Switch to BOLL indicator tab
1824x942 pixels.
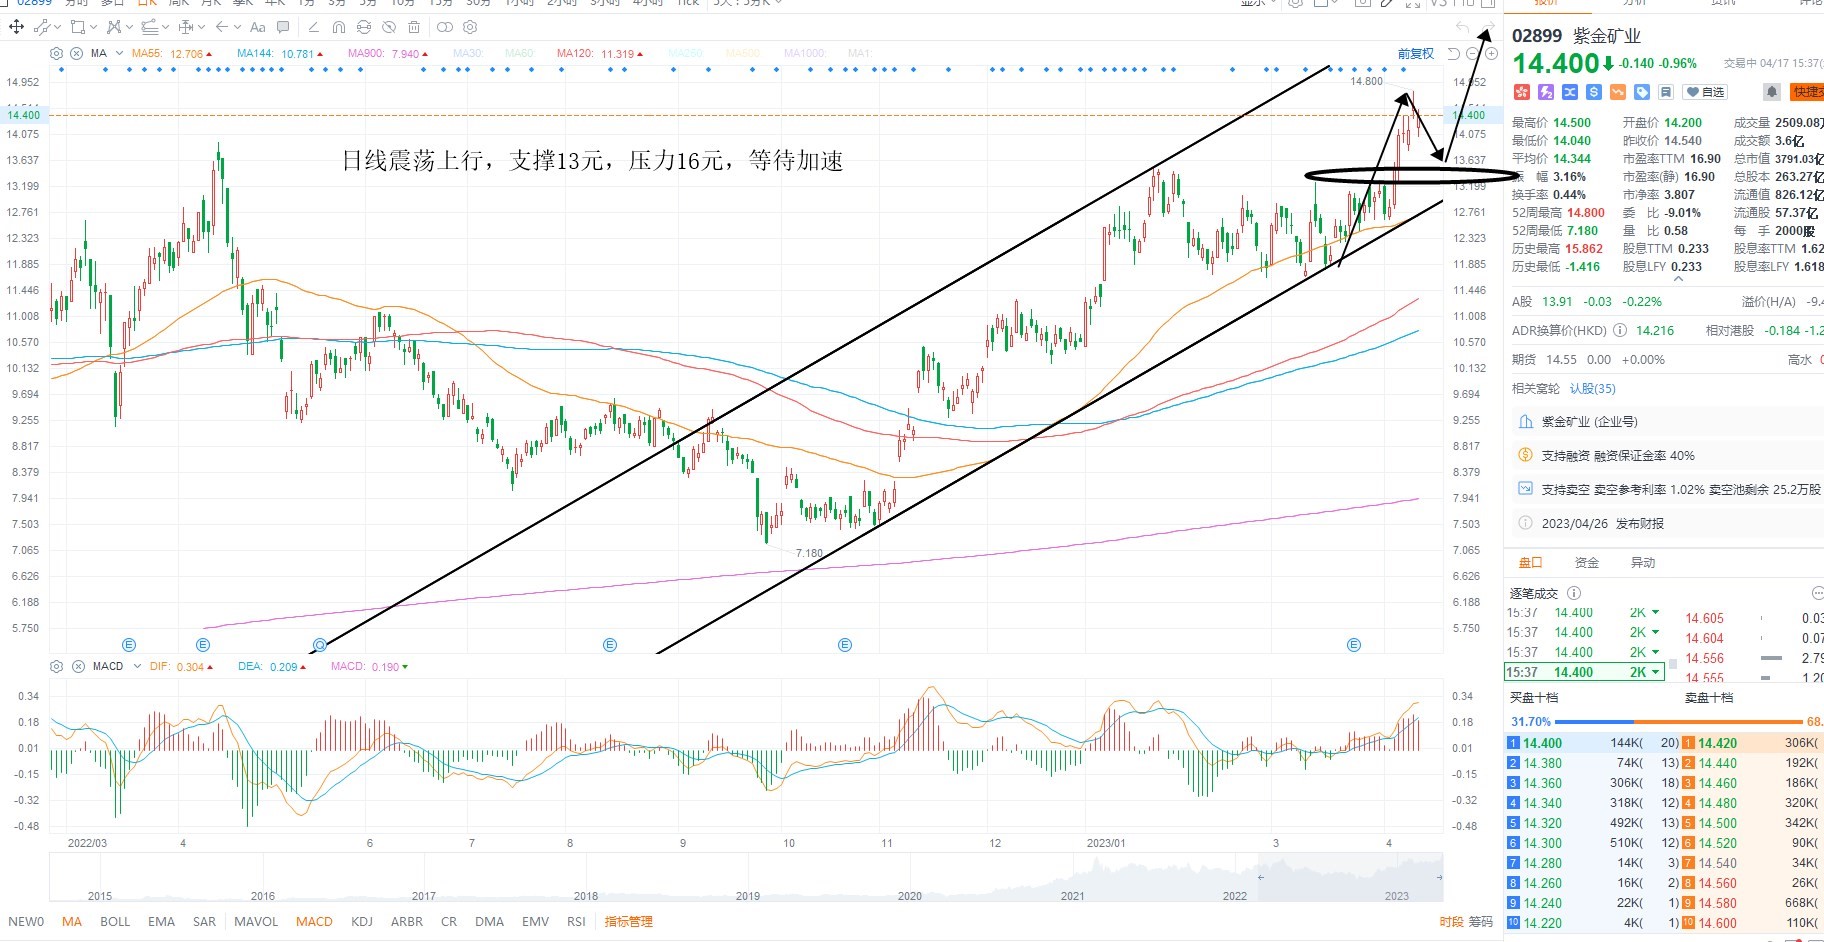(x=115, y=921)
